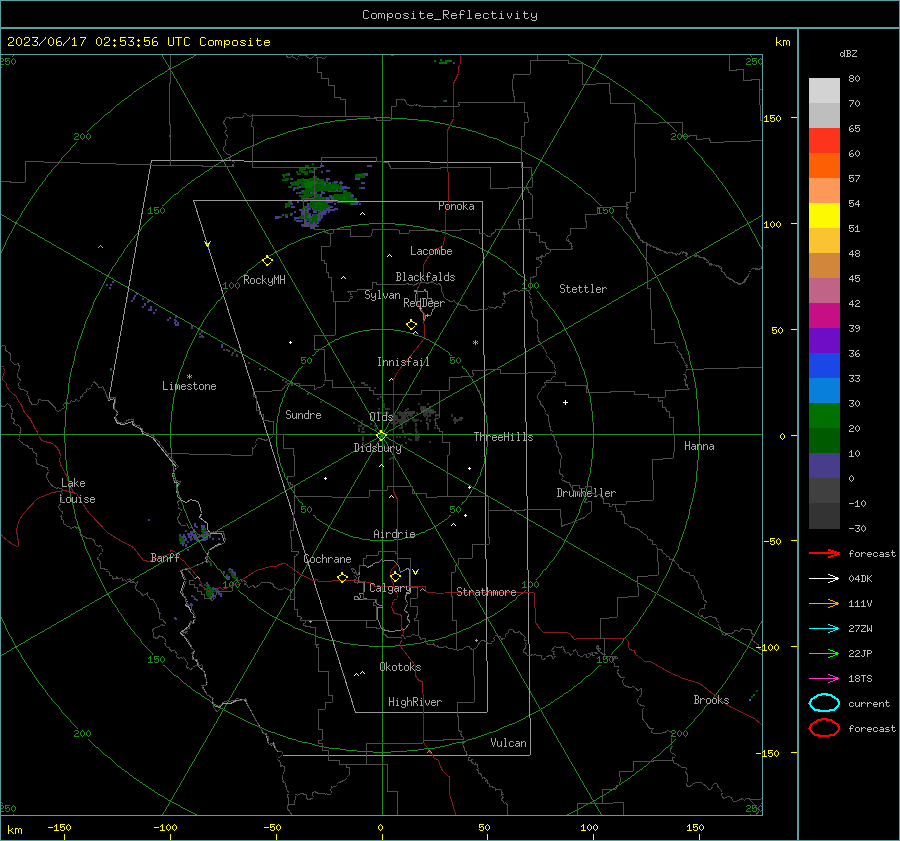Click the red forecast arrow in the legend
The image size is (900, 841).
coord(824,553)
